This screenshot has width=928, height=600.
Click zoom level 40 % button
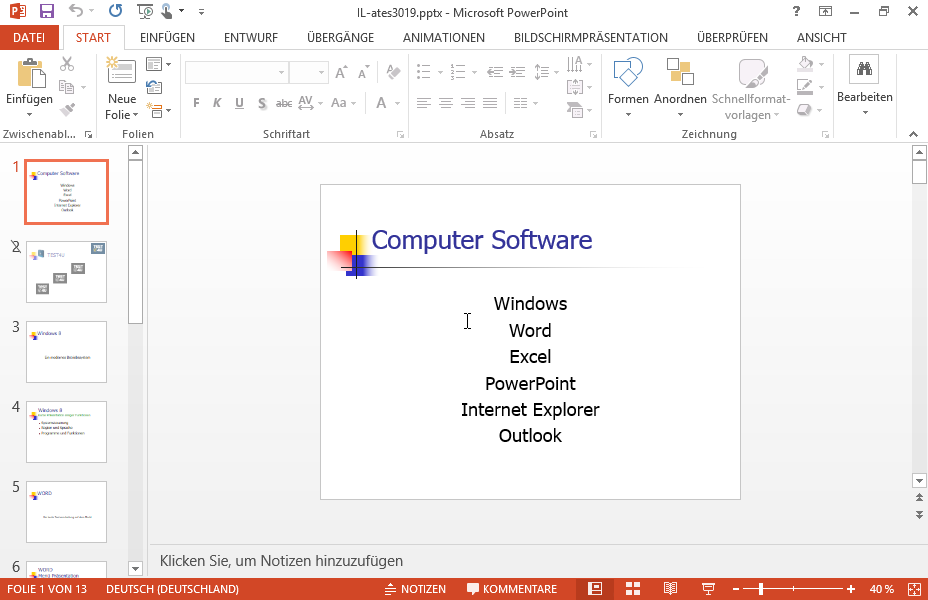click(881, 589)
